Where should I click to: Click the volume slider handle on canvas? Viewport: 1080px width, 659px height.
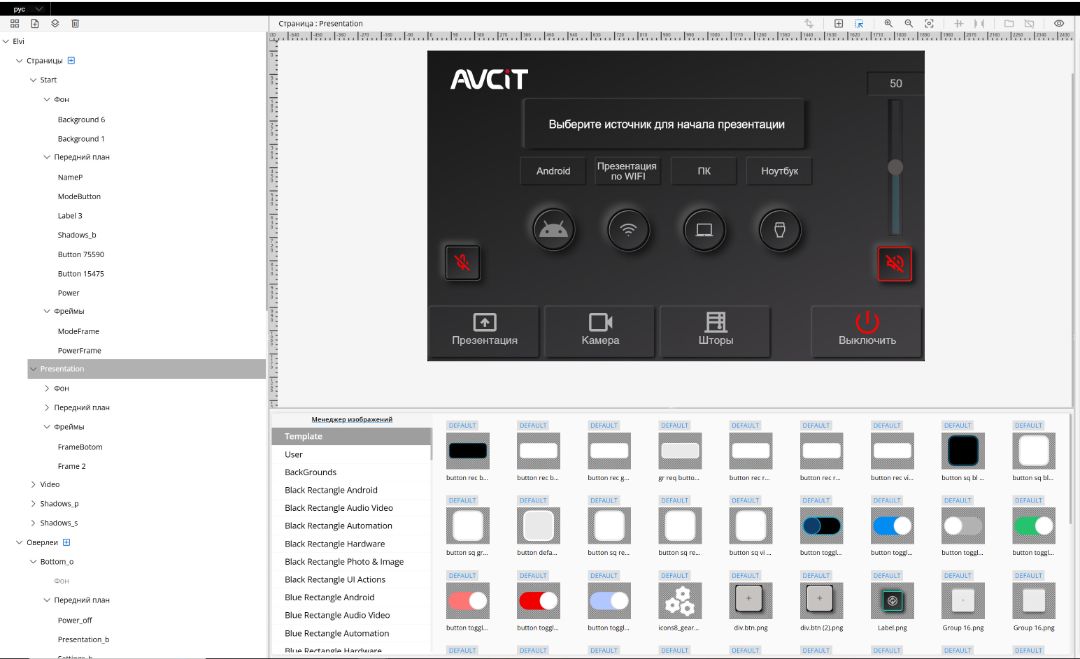(895, 167)
